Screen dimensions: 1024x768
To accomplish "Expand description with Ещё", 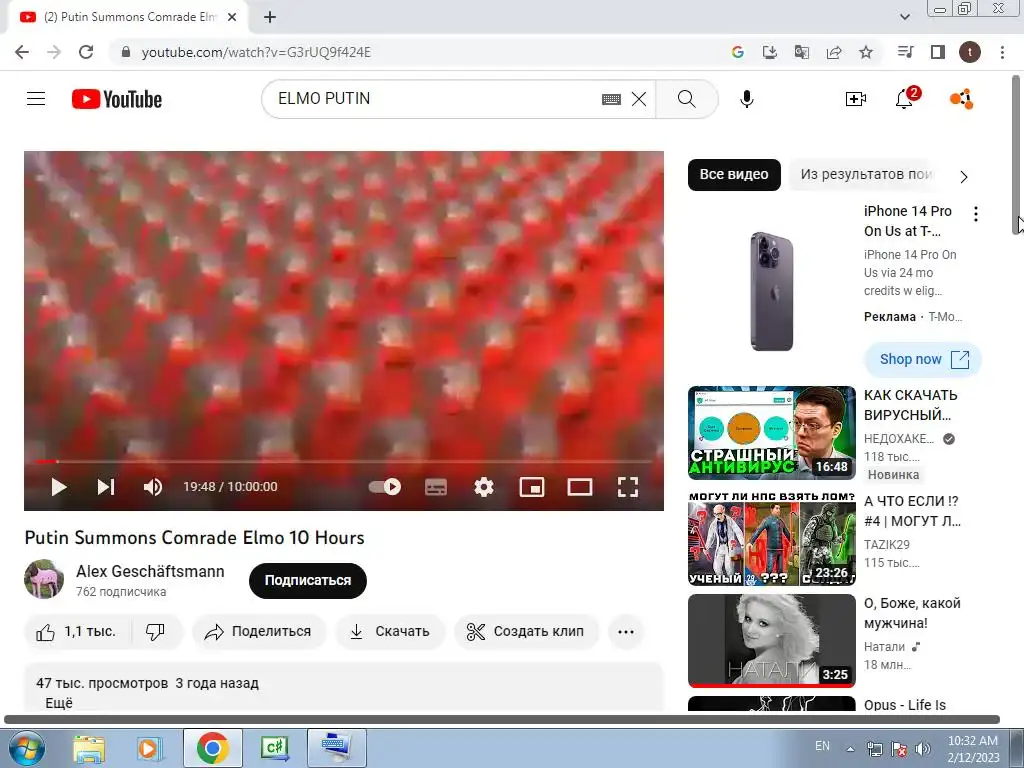I will [59, 703].
